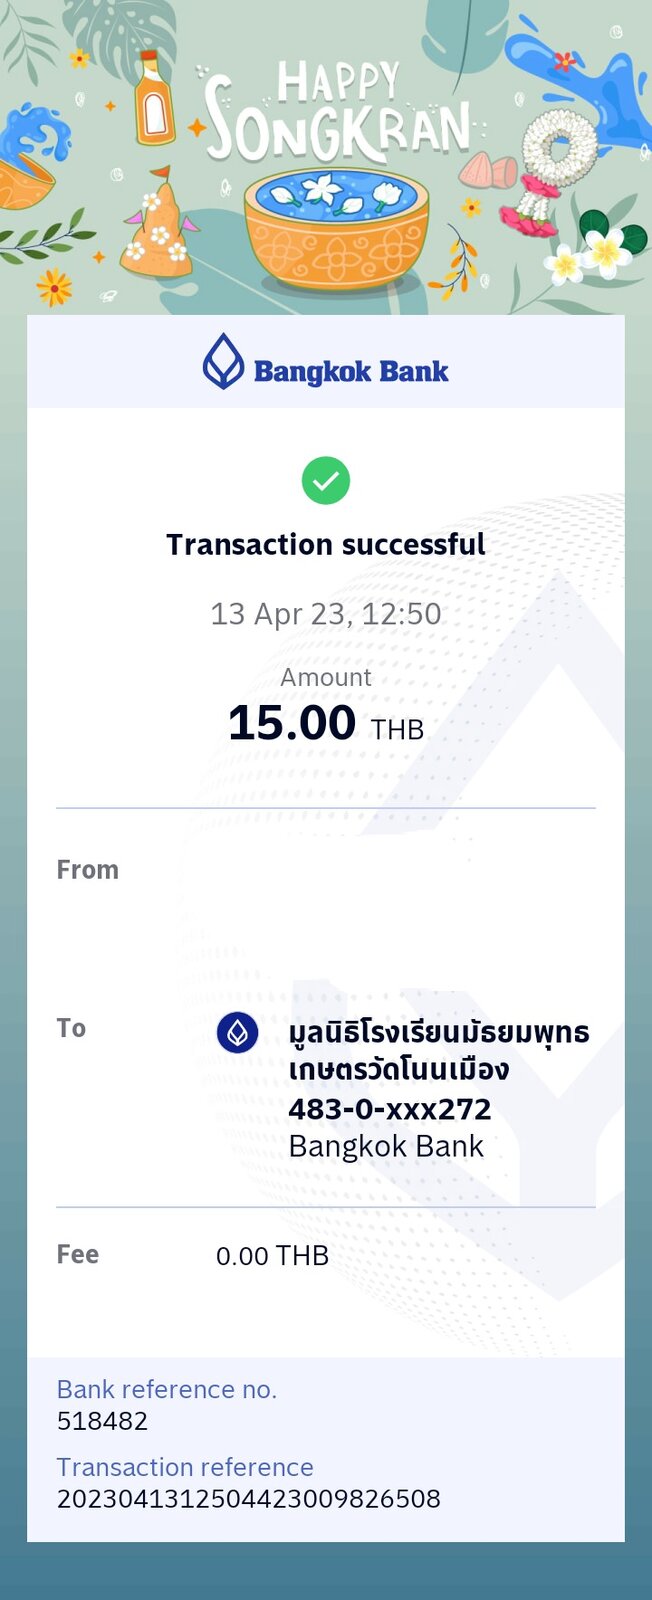
Task: Click the orange scented water bottle illustration
Action: [x=155, y=97]
